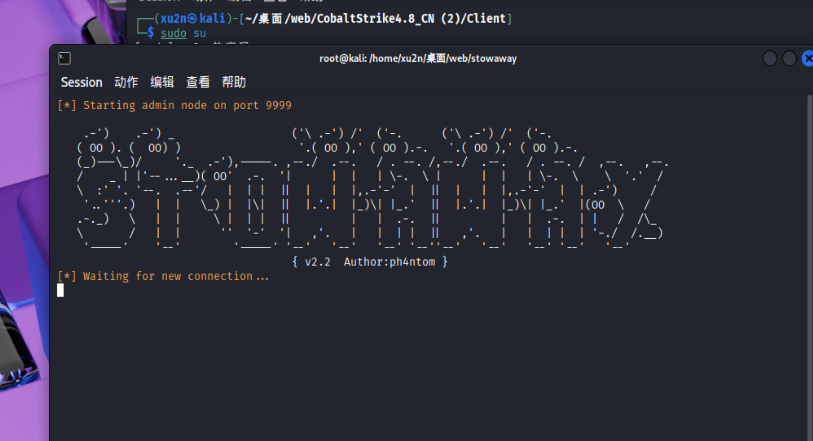
Task: Click the terminal icon in the title bar
Action: pos(64,59)
